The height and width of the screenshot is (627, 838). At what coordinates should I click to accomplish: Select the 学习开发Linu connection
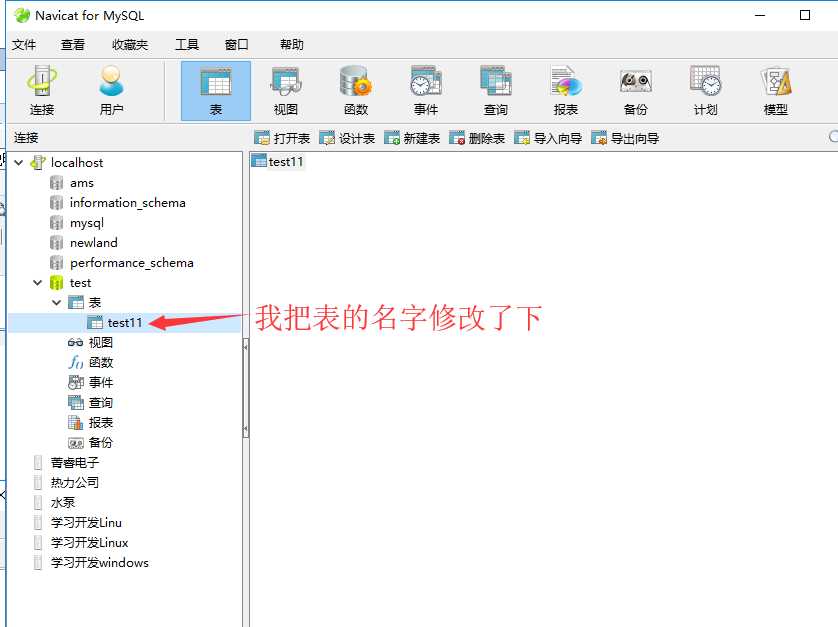coord(86,522)
